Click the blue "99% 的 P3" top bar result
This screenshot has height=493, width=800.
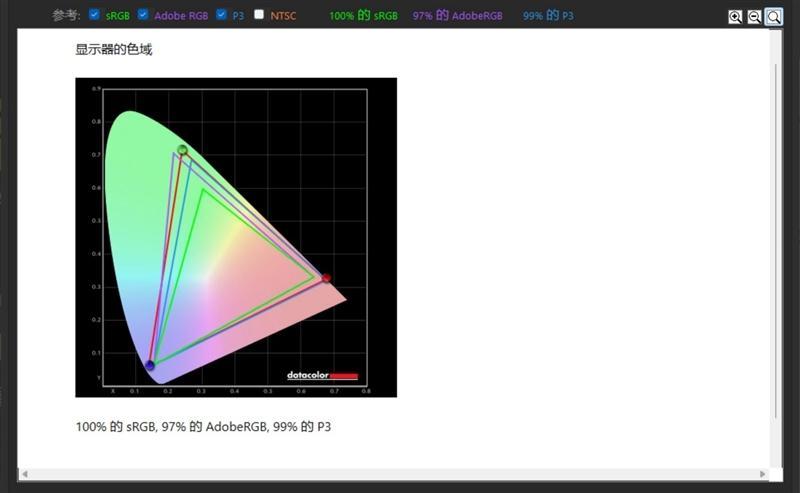click(x=548, y=16)
